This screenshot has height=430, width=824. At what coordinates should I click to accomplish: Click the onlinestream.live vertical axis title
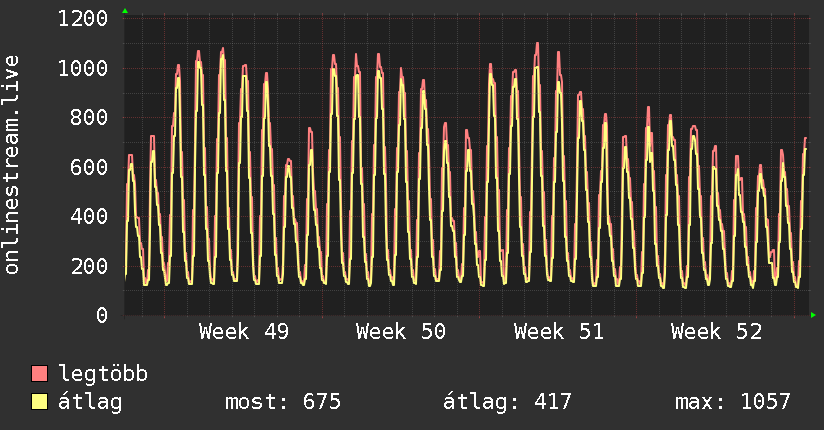coord(13,165)
